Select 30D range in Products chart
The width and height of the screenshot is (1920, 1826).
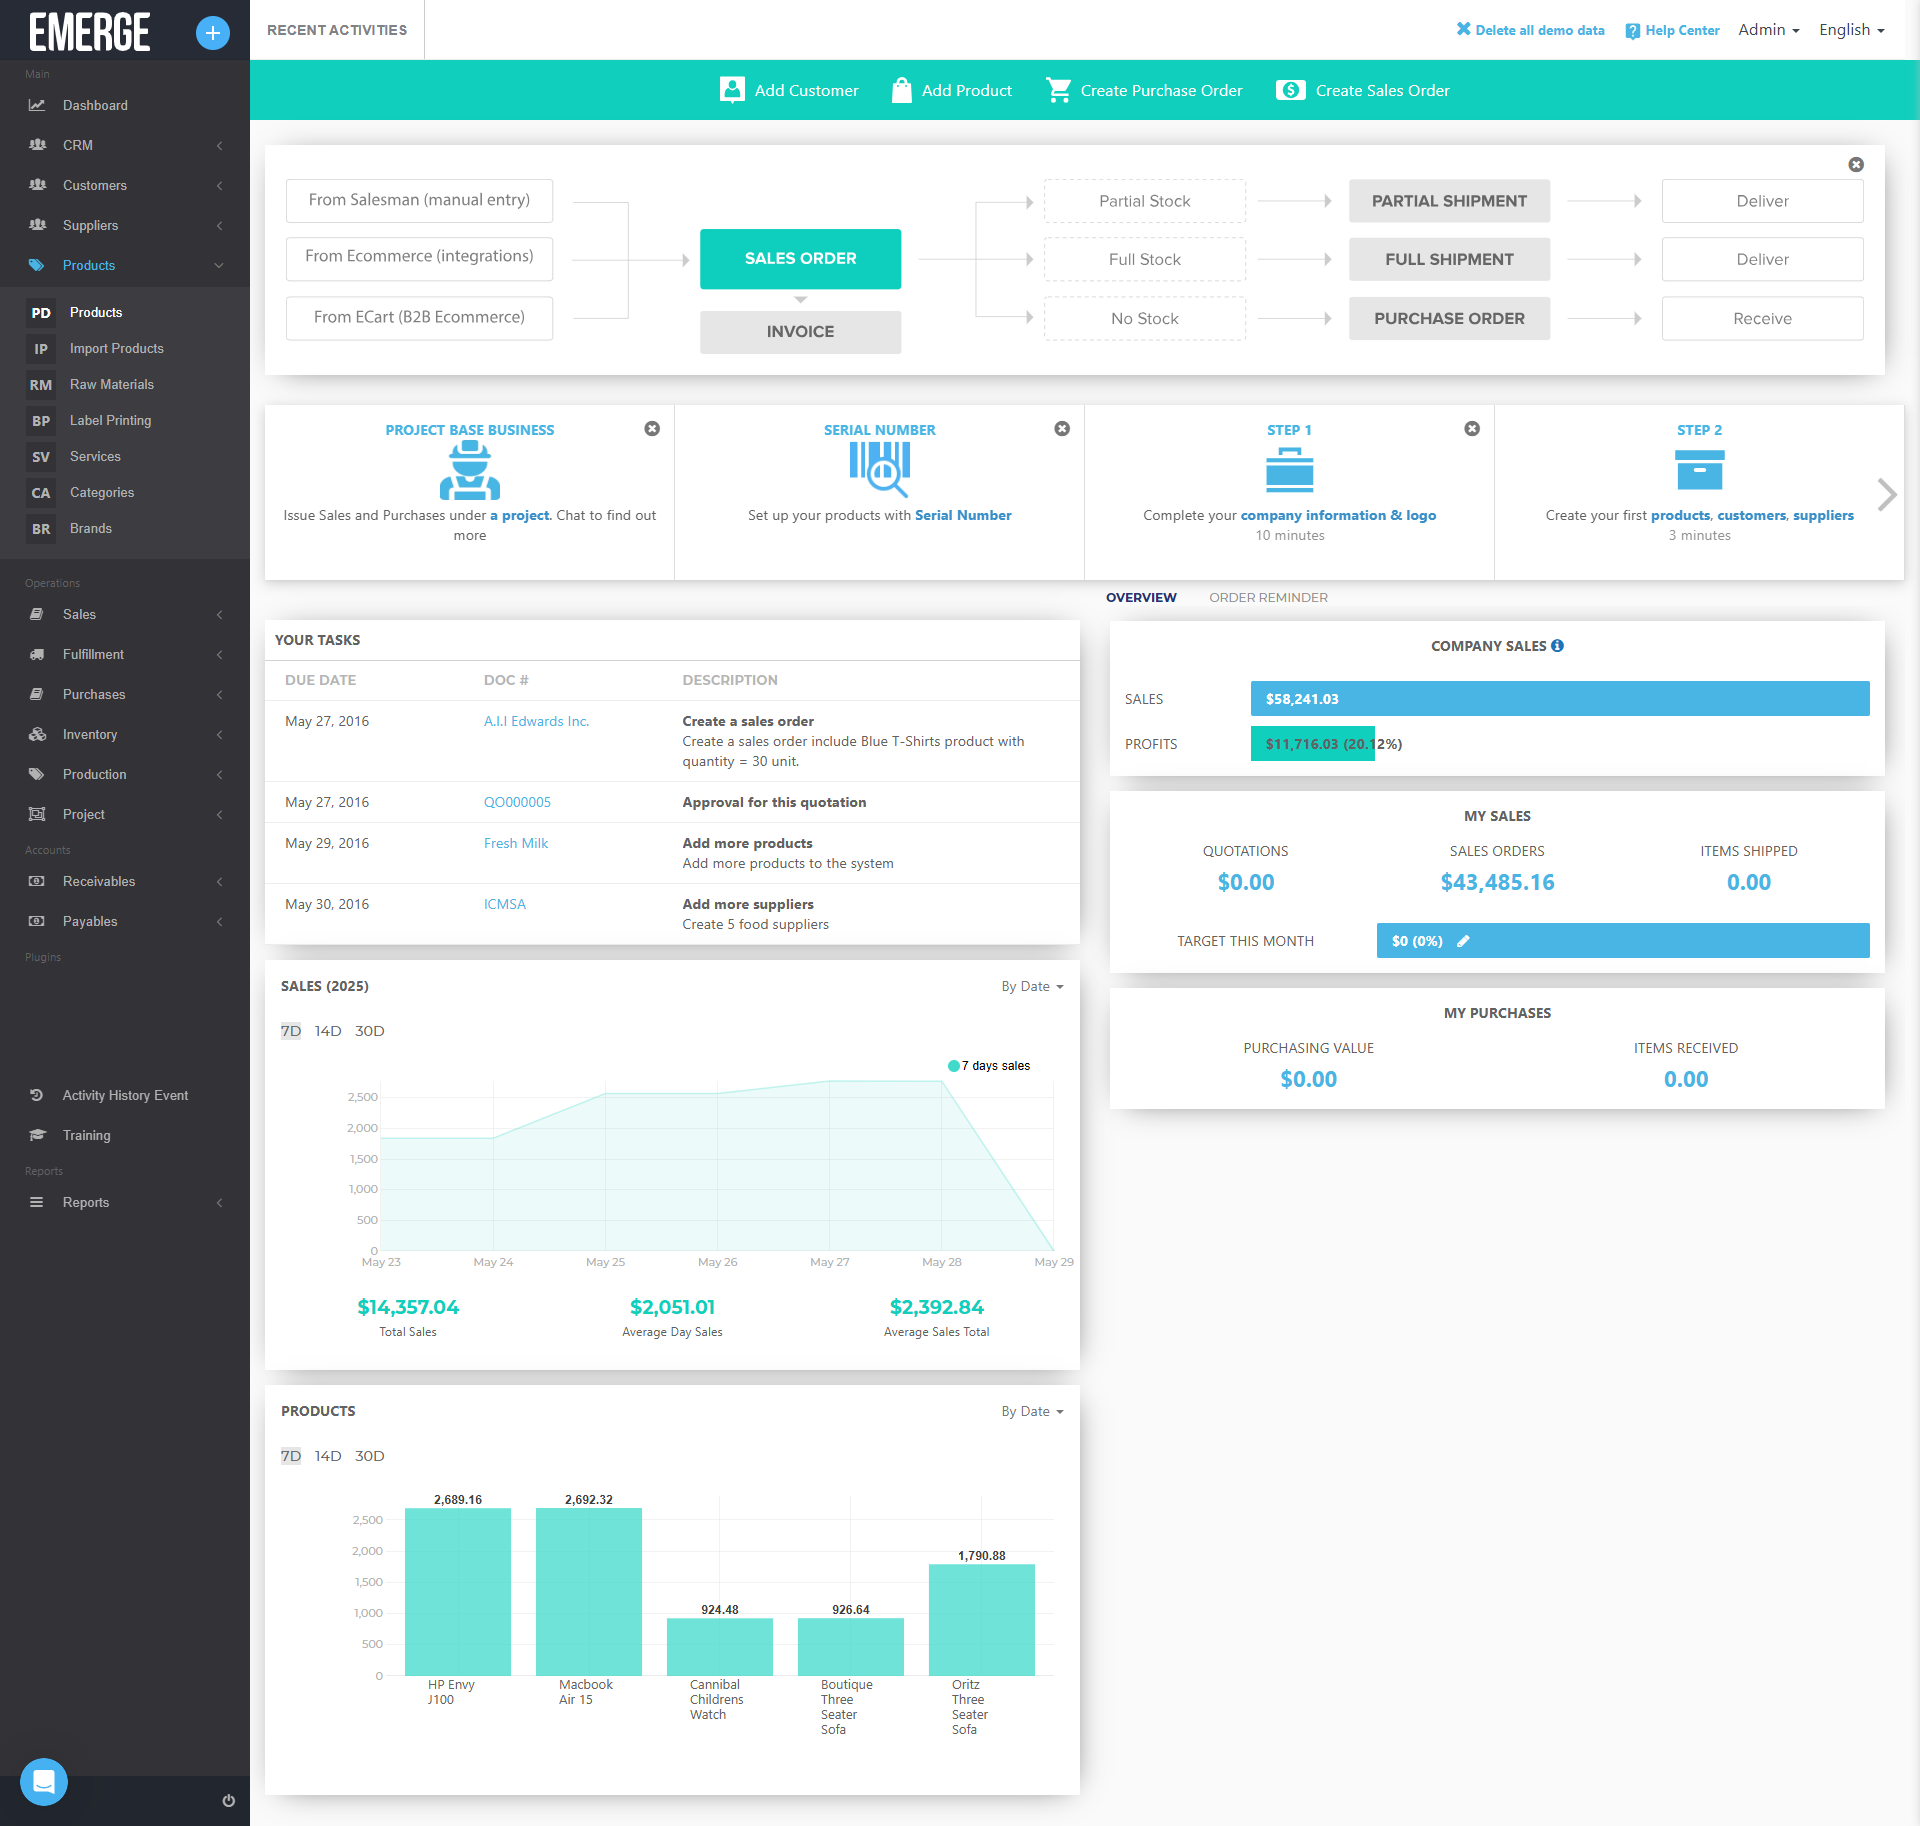point(369,1456)
